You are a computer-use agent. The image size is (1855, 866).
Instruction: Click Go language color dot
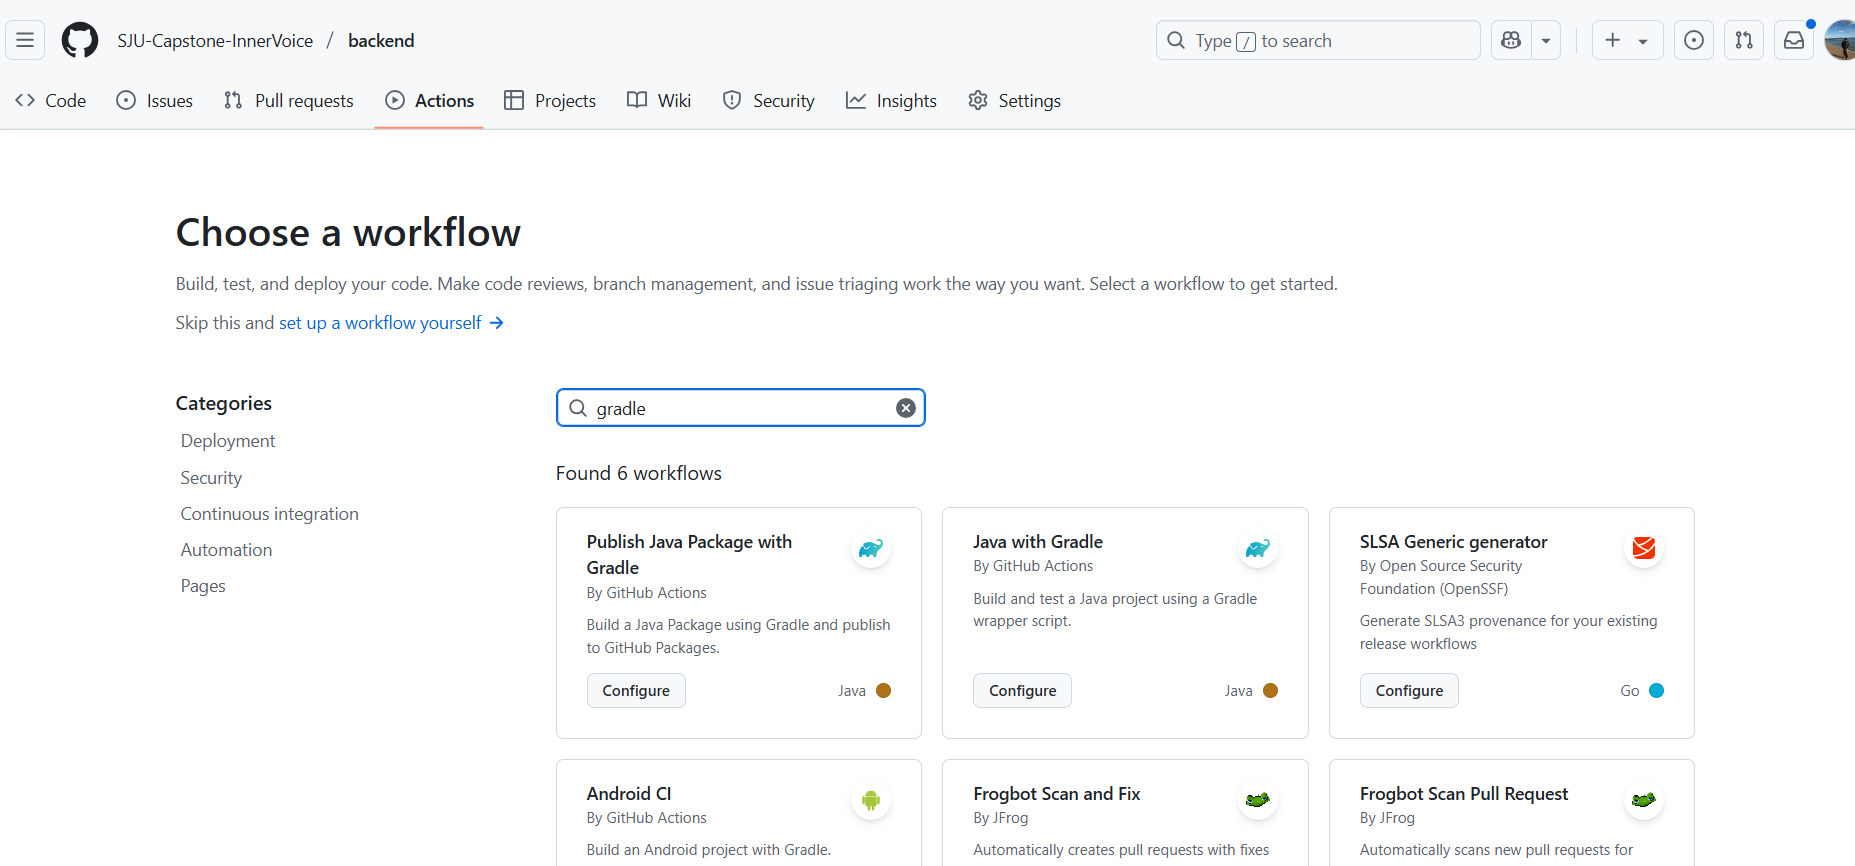[1656, 691]
